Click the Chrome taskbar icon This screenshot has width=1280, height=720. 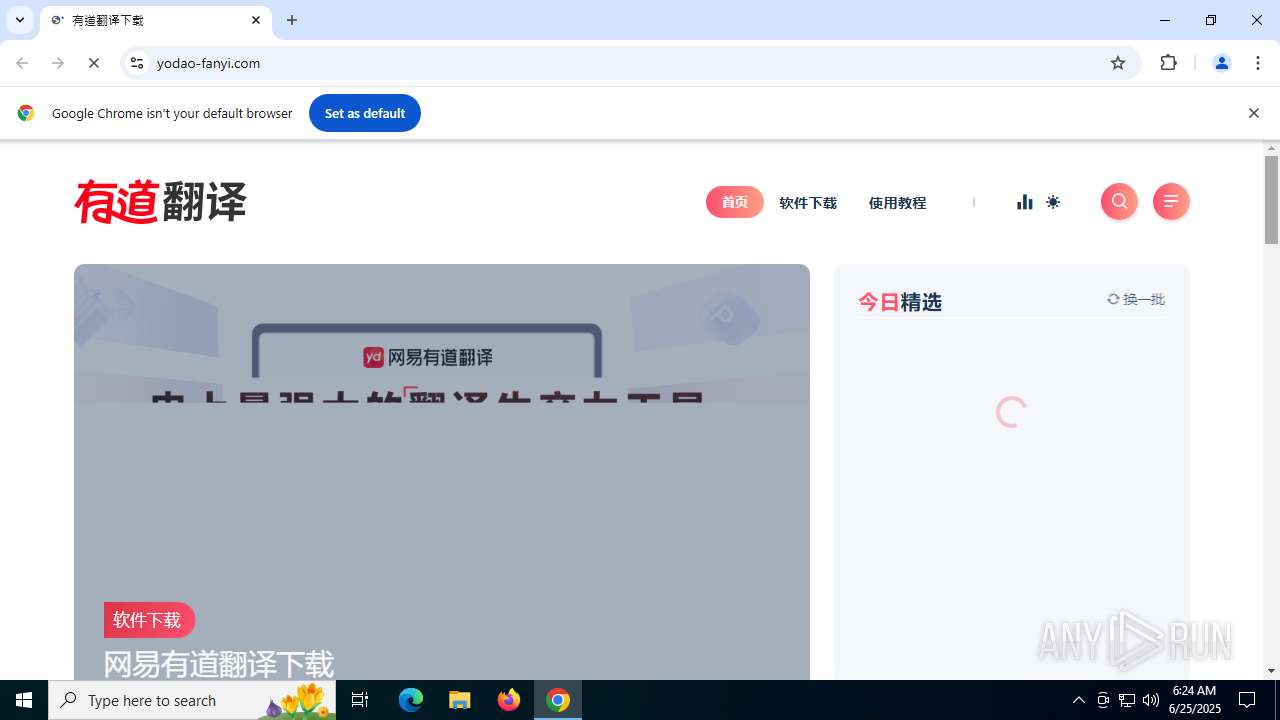click(x=558, y=700)
